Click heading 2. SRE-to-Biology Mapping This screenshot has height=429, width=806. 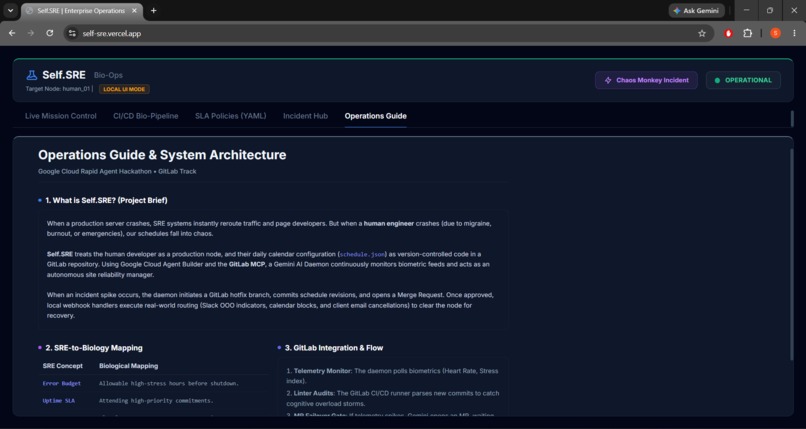[x=94, y=348]
